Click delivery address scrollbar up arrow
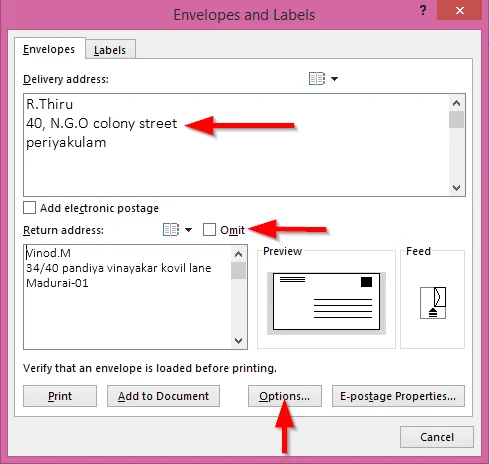 tap(457, 103)
